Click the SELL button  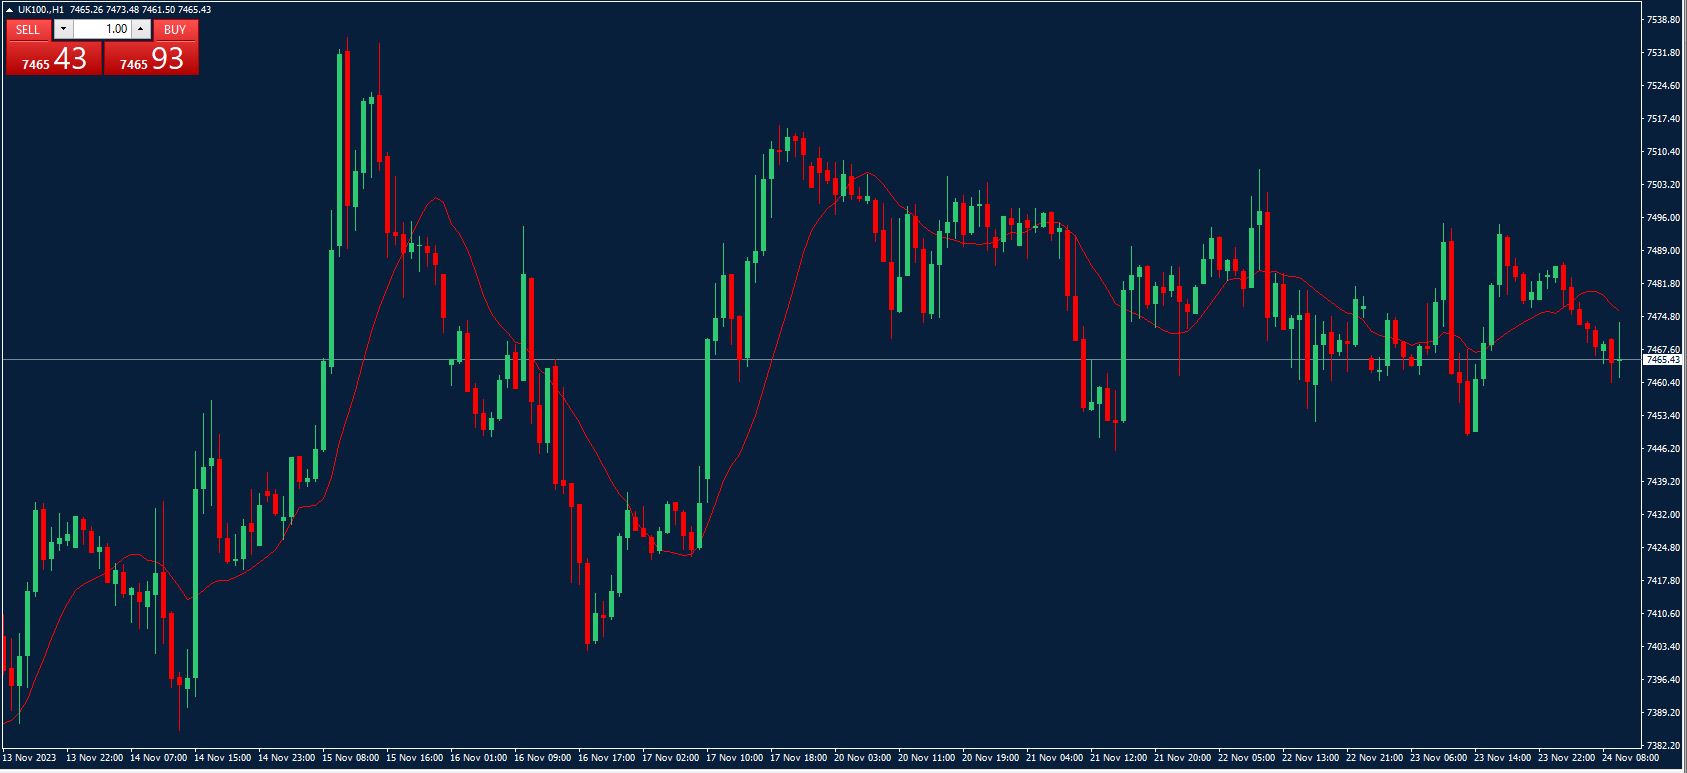[x=28, y=30]
